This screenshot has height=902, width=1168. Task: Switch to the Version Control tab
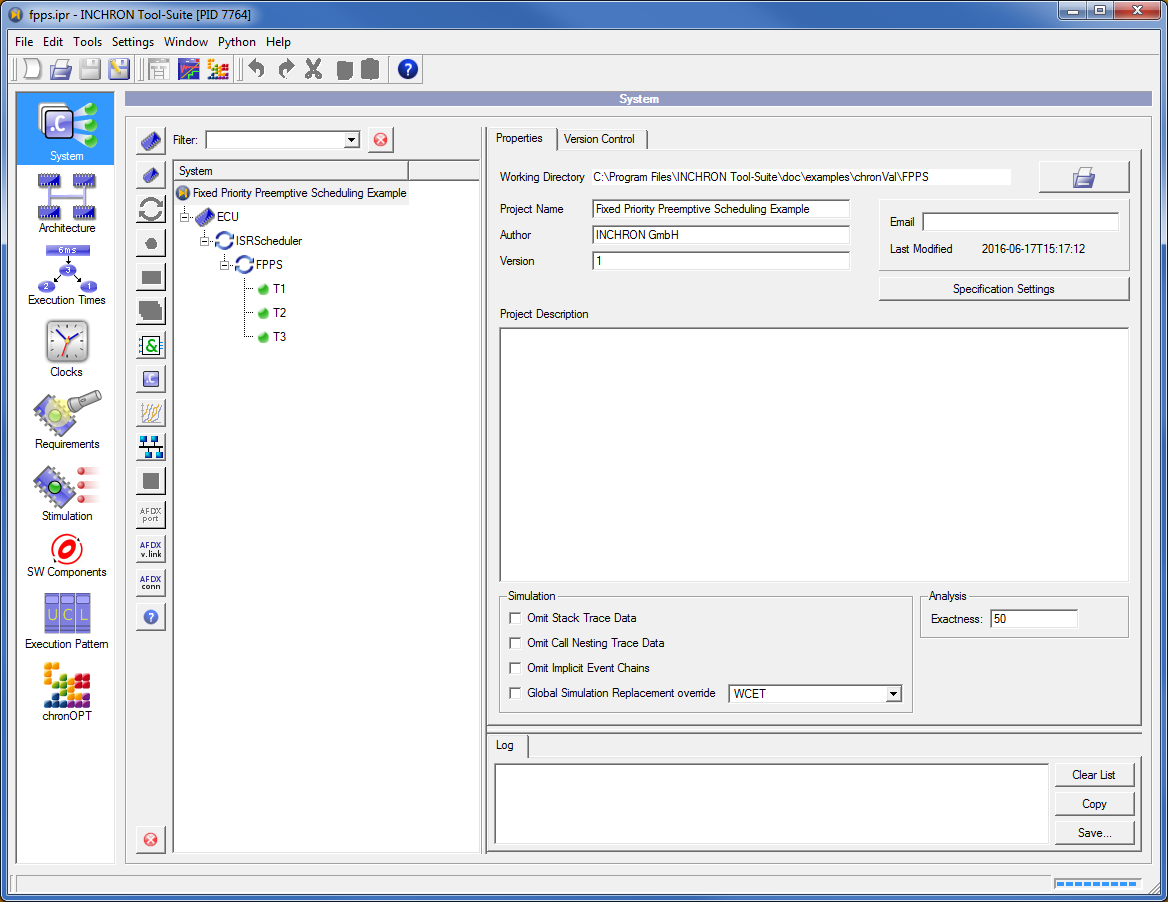tap(600, 139)
